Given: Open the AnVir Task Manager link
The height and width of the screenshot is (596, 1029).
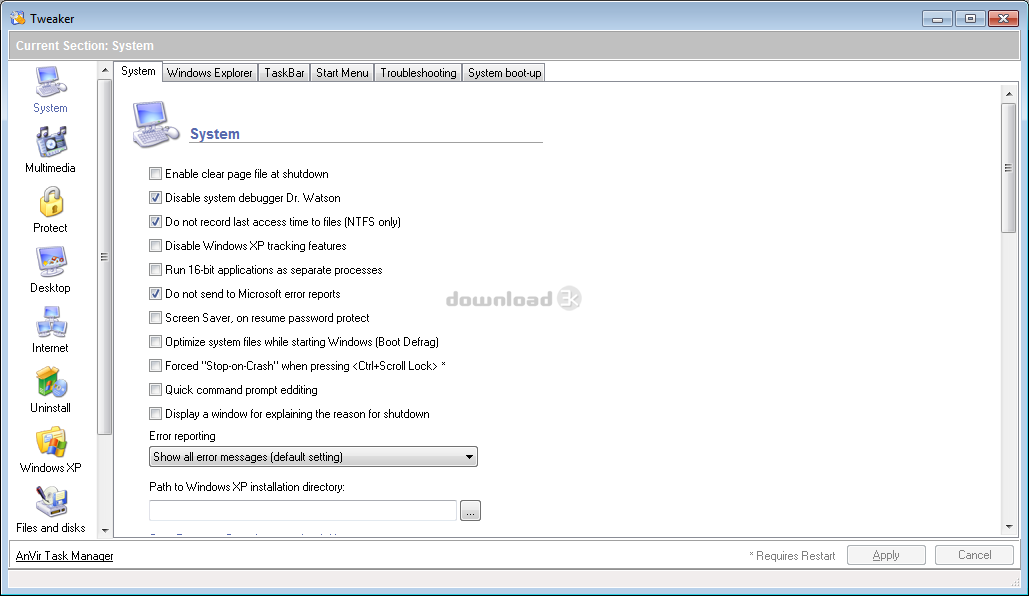Looking at the screenshot, I should pyautogui.click(x=64, y=556).
